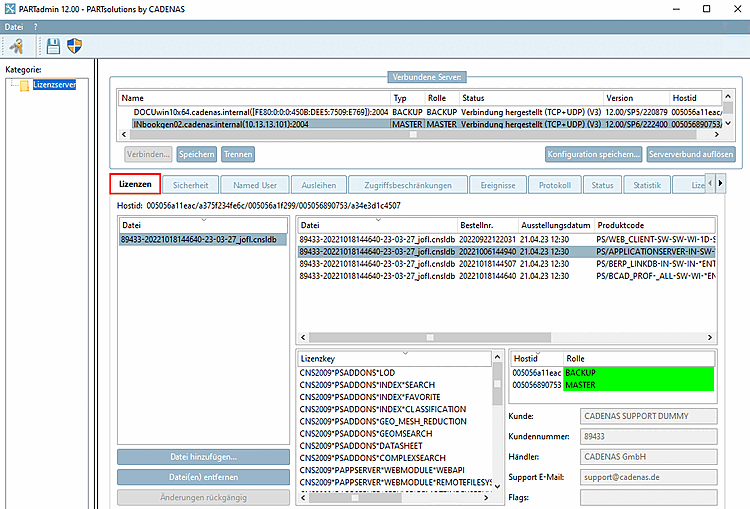Viewport: 750px width, 509px height.
Task: Select the .cnsldb file in left Datei list
Action: pyautogui.click(x=203, y=240)
